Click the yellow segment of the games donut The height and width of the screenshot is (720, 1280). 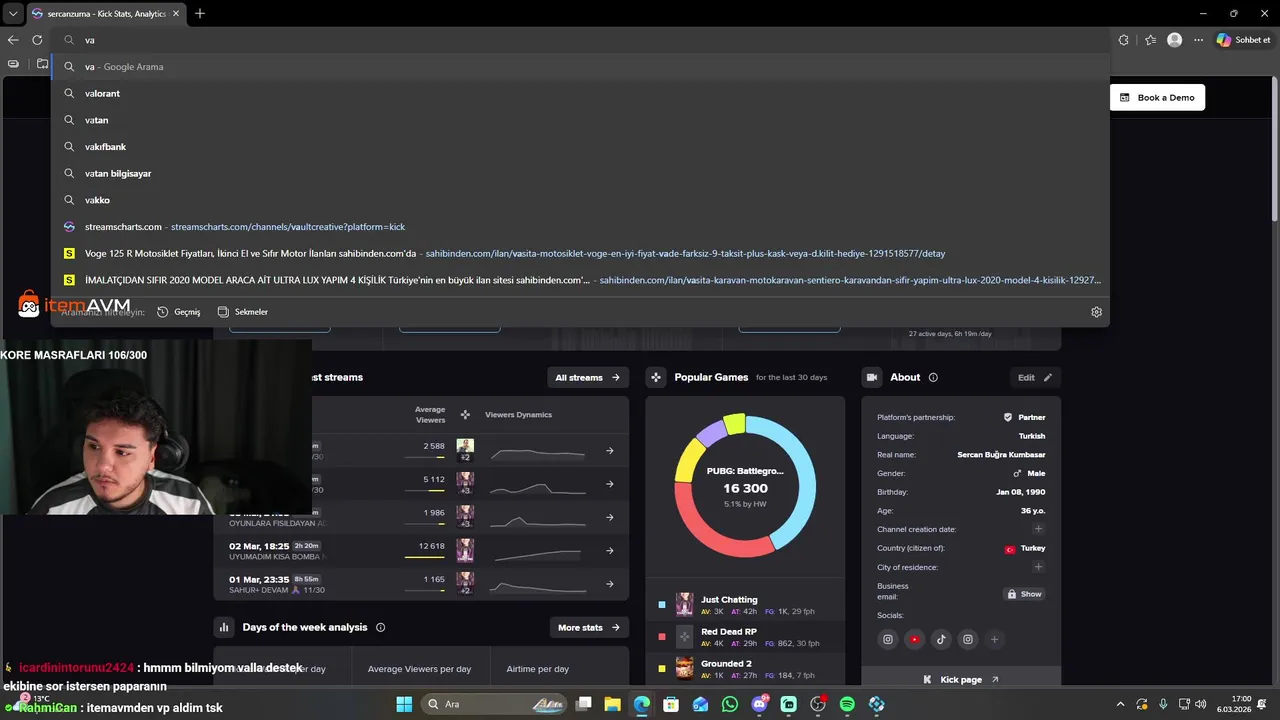click(688, 460)
